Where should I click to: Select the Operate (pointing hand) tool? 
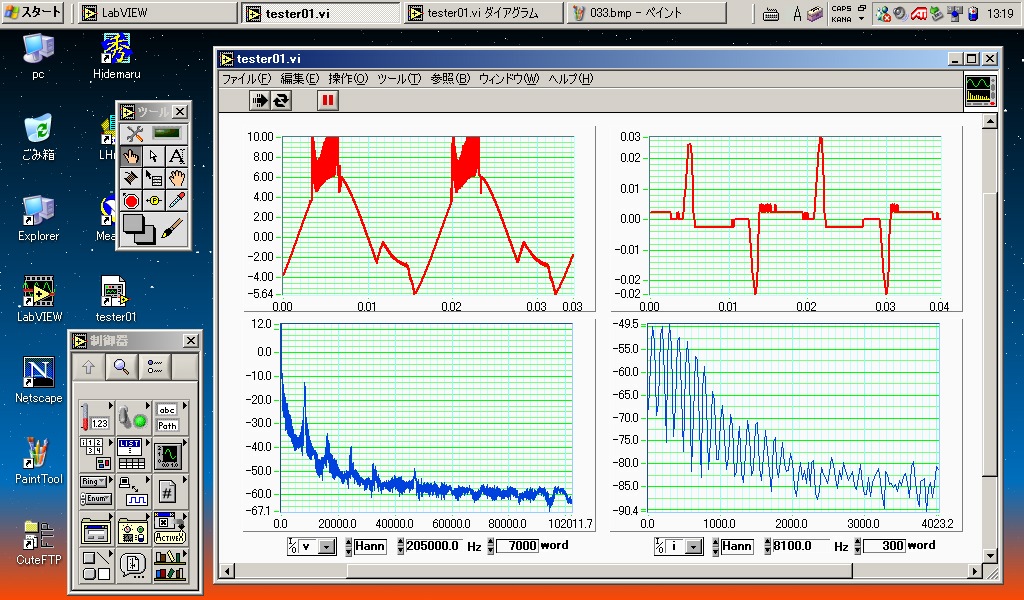click(131, 156)
